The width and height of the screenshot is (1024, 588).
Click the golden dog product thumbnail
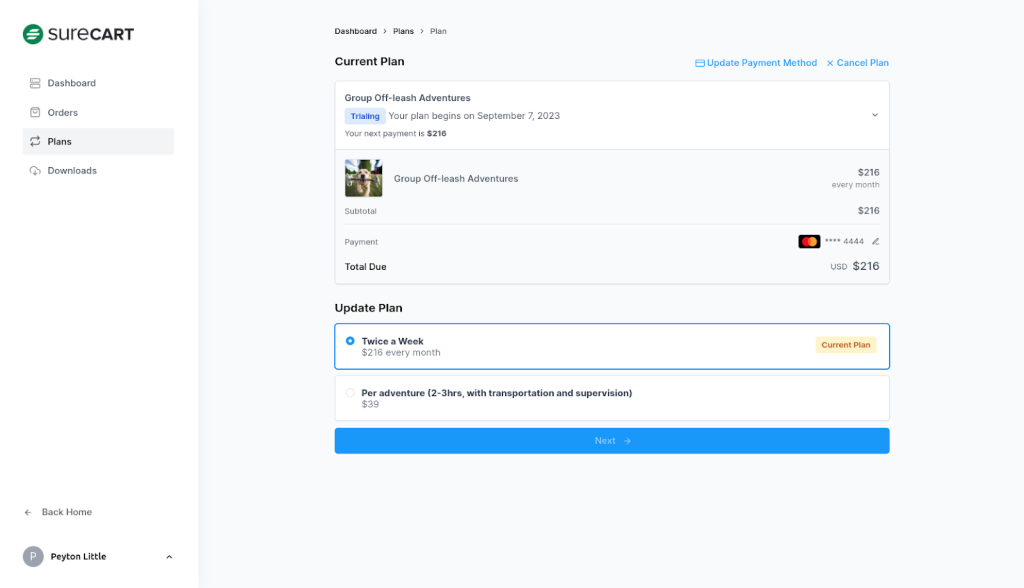click(x=363, y=178)
